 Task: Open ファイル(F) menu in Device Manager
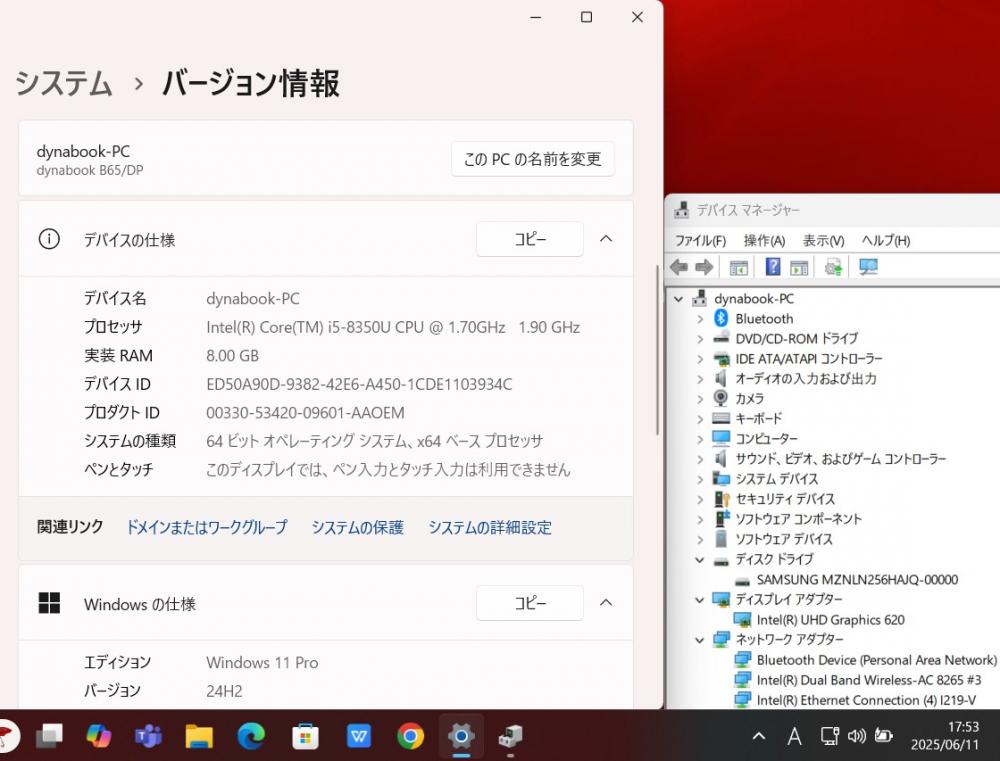tap(700, 240)
